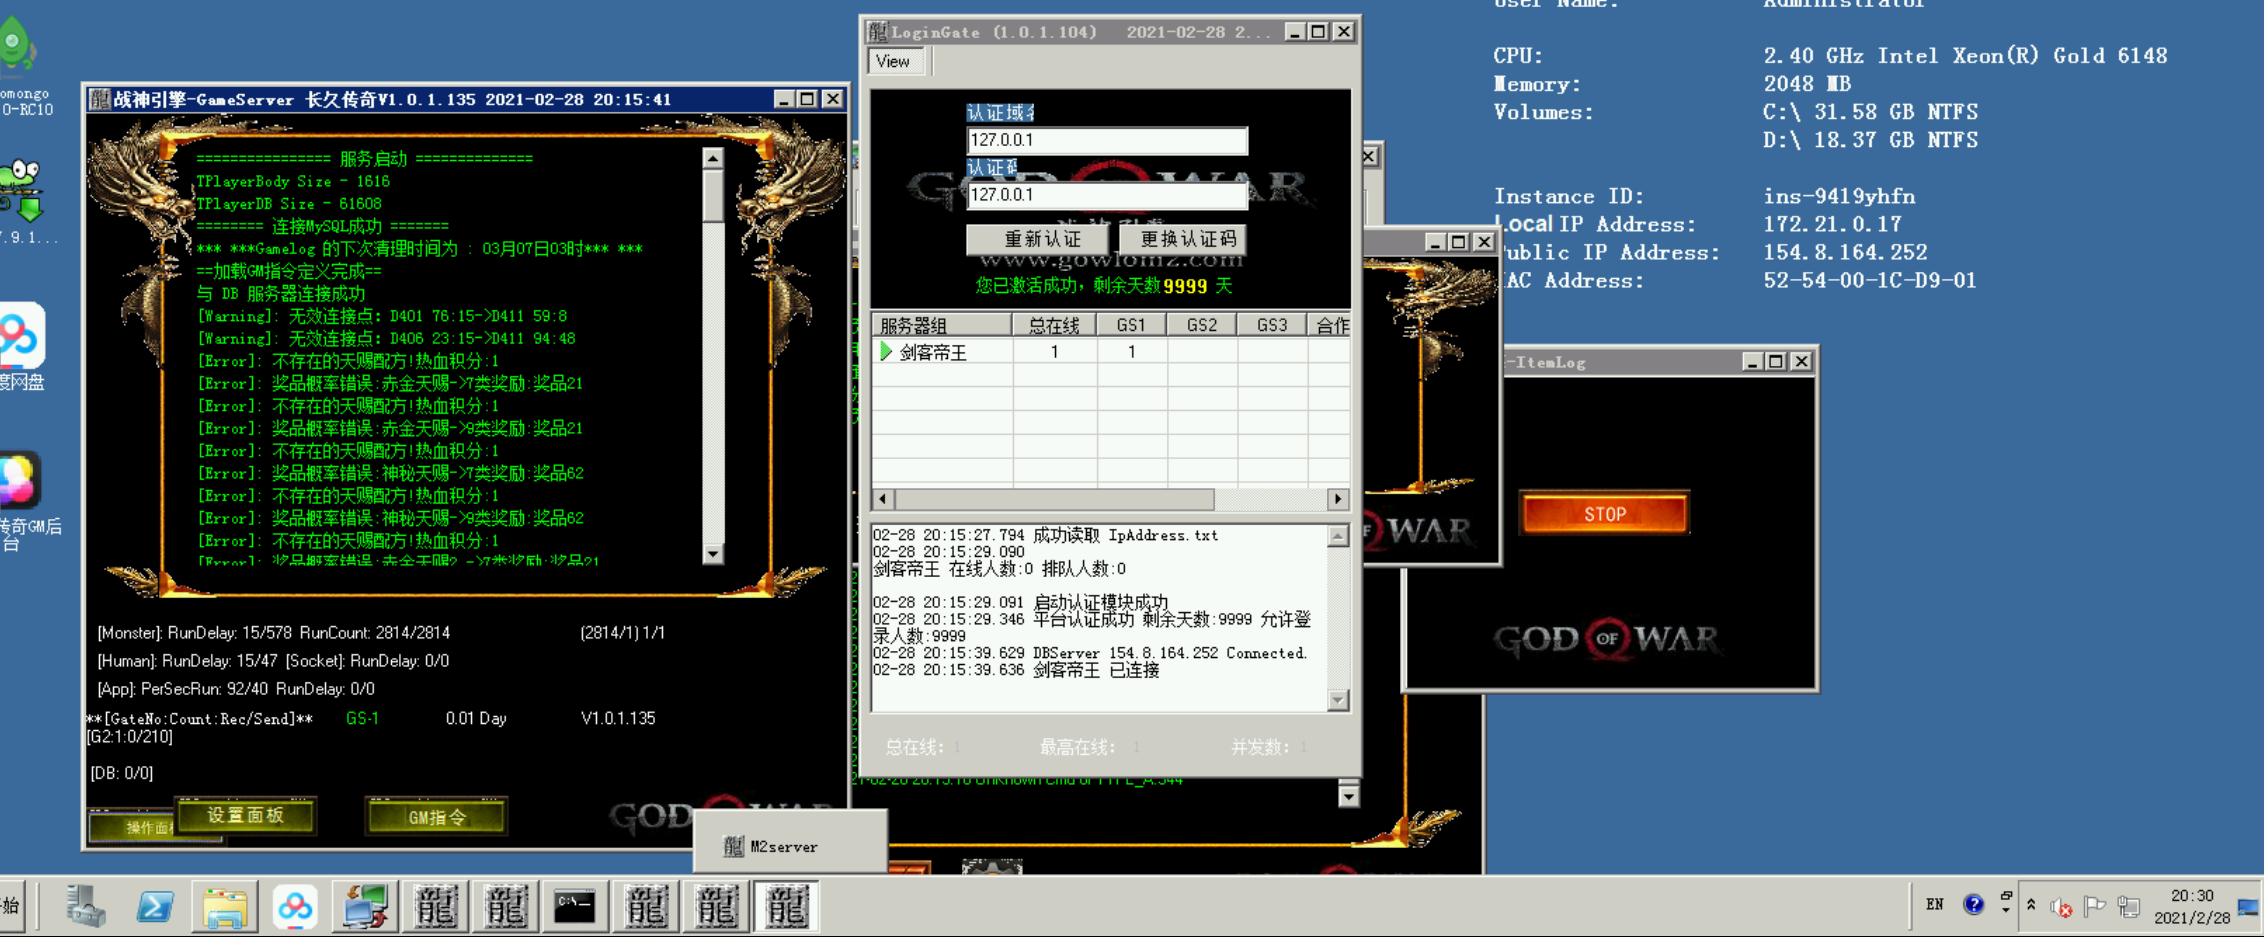Open Server Manager from the taskbar

86,907
